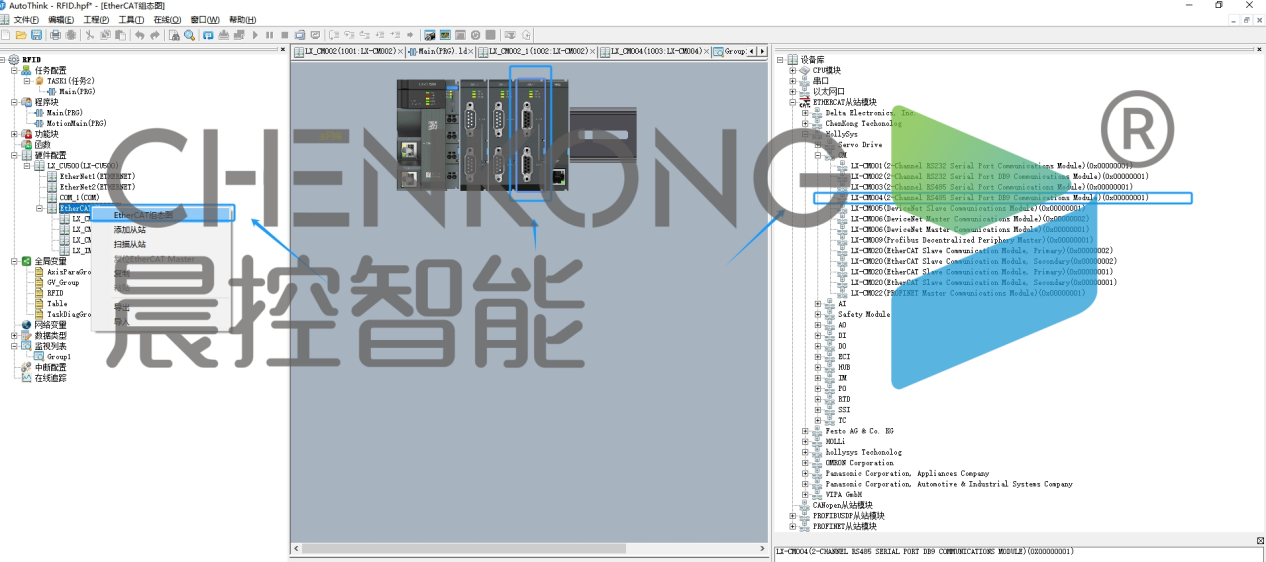Image resolution: width=1266 pixels, height=562 pixels.
Task: Select LX-CM004 RS485 DB9 module
Action: [x=1000, y=198]
